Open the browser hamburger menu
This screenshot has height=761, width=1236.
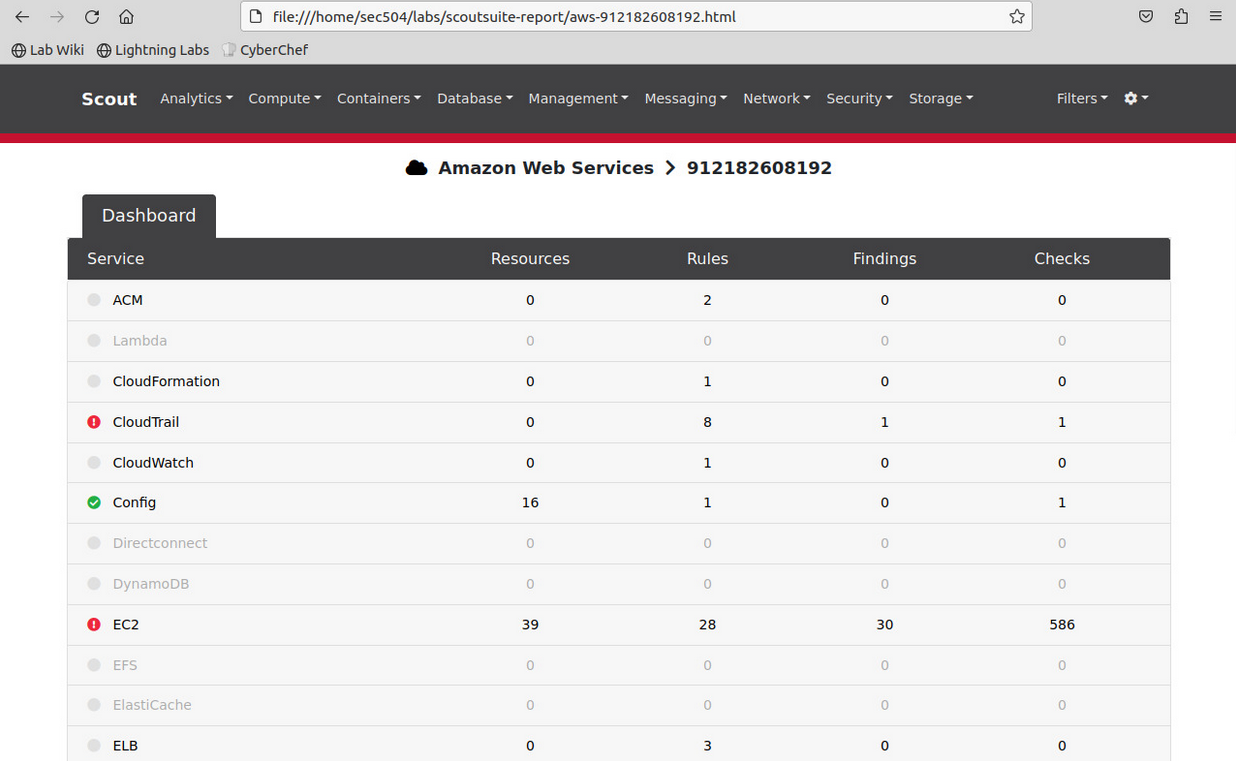tap(1215, 16)
